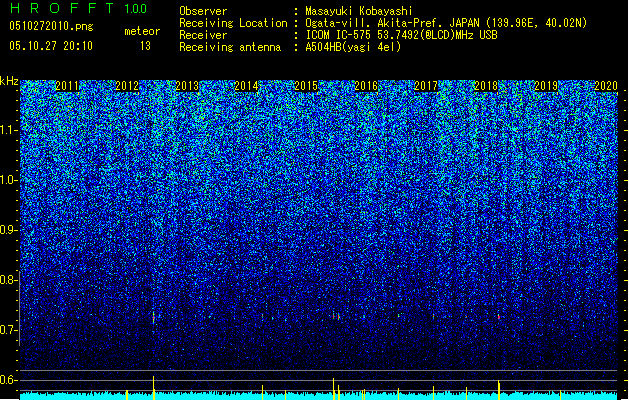Screen dimensions: 629x400
Task: Select the timestamp 05.10.27 20:10
Action: coord(51,46)
